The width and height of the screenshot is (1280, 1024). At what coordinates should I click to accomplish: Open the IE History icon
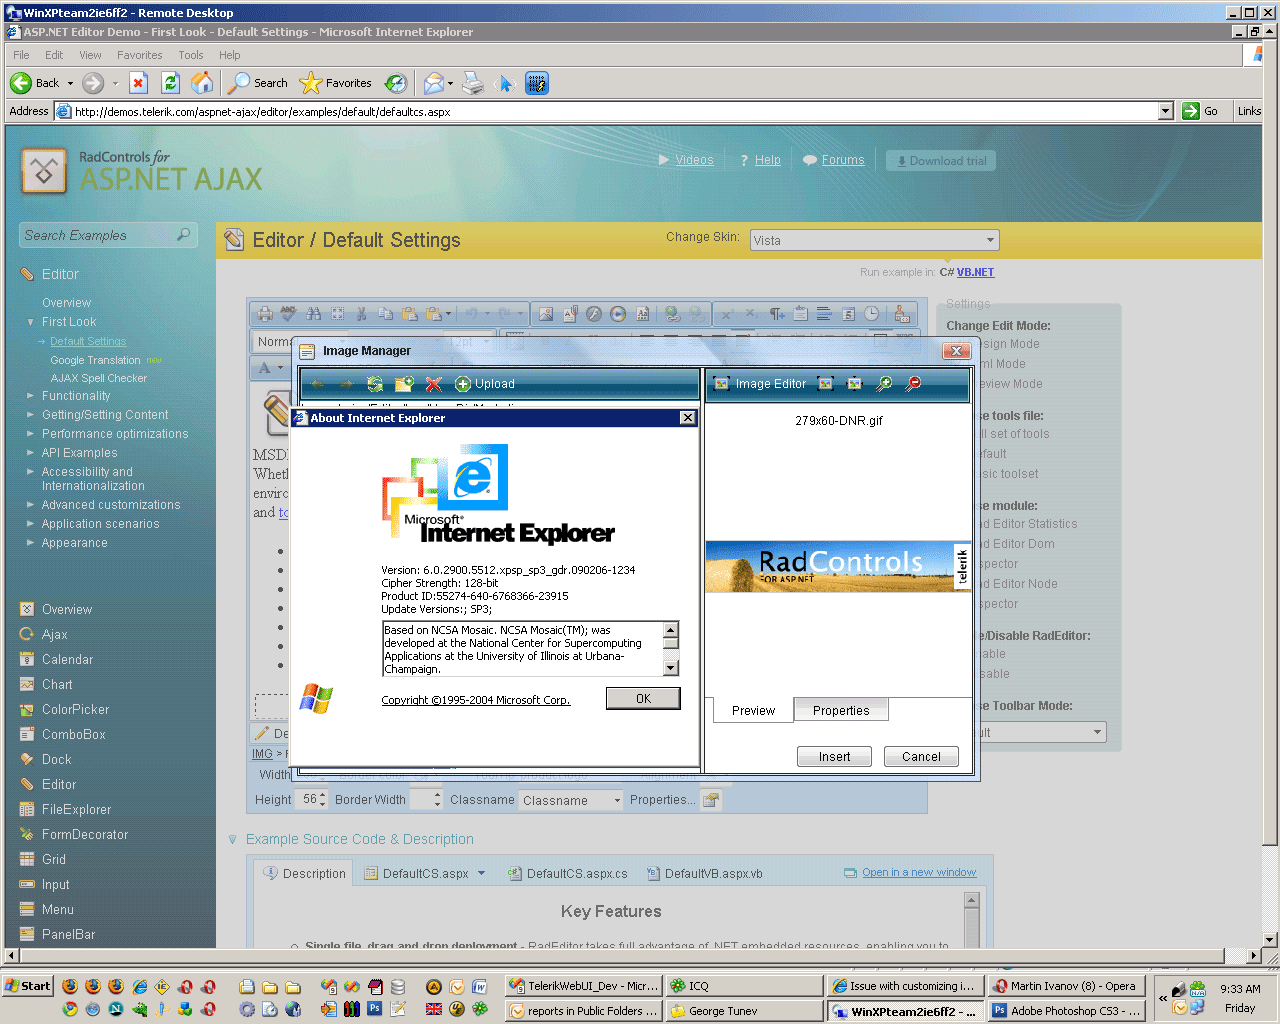tap(396, 83)
